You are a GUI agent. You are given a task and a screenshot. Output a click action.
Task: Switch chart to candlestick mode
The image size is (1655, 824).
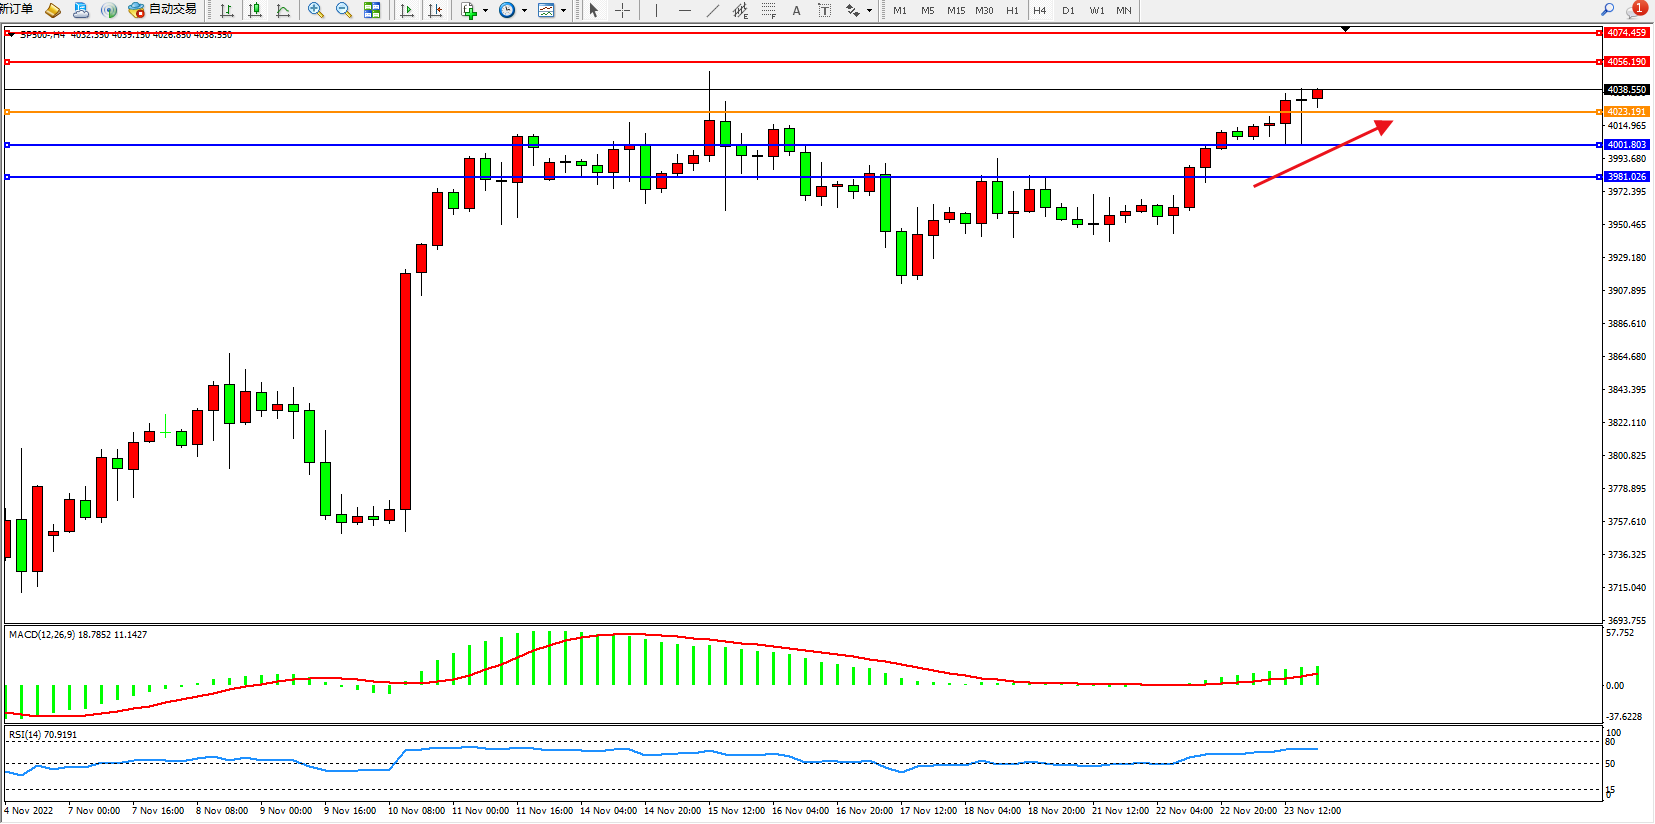tap(255, 10)
